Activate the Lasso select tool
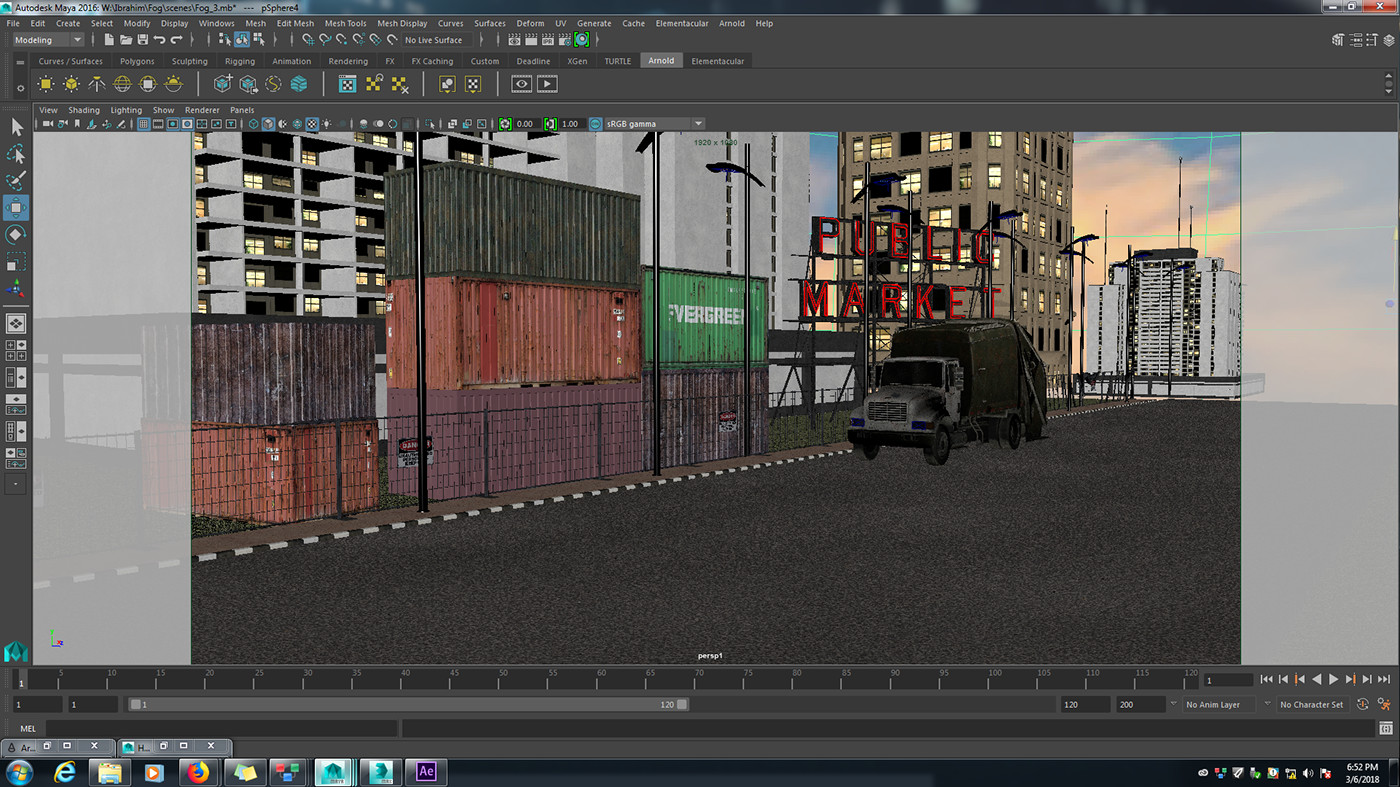Screen dimensions: 1400x787 point(16,155)
